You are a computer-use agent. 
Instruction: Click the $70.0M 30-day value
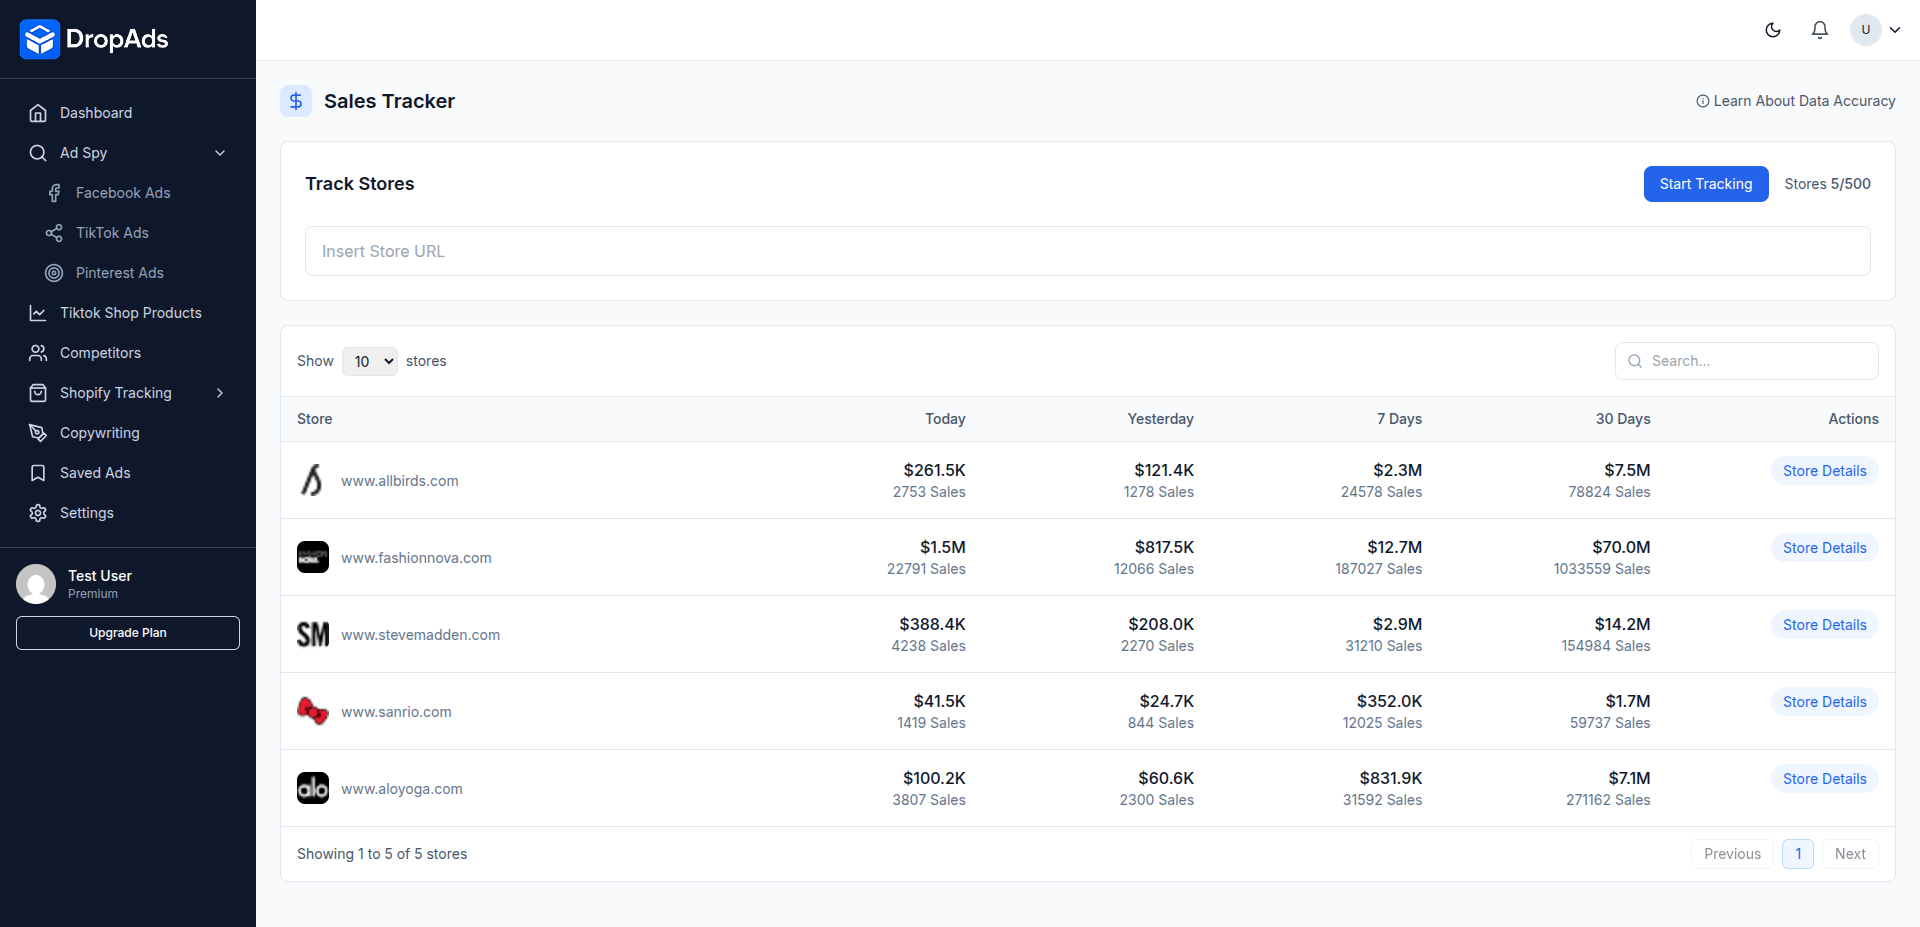(1621, 547)
